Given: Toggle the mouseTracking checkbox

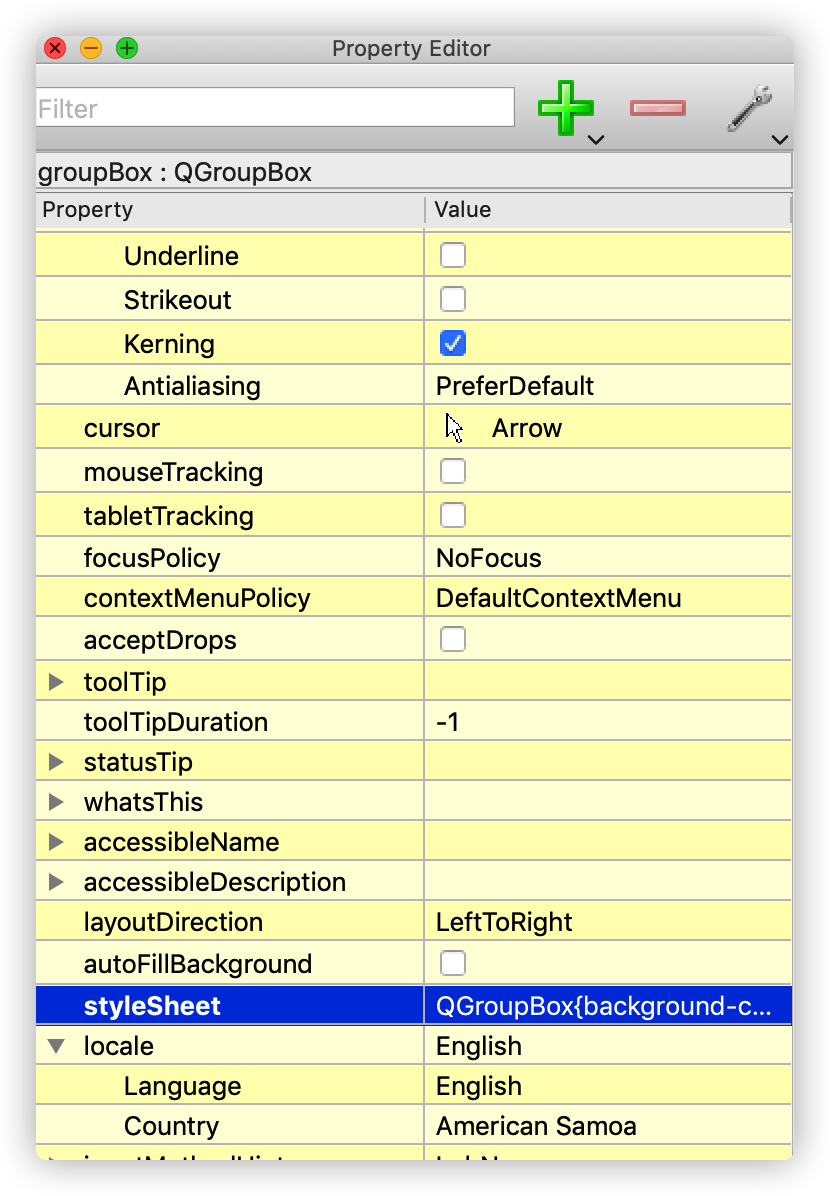Looking at the screenshot, I should coord(453,472).
